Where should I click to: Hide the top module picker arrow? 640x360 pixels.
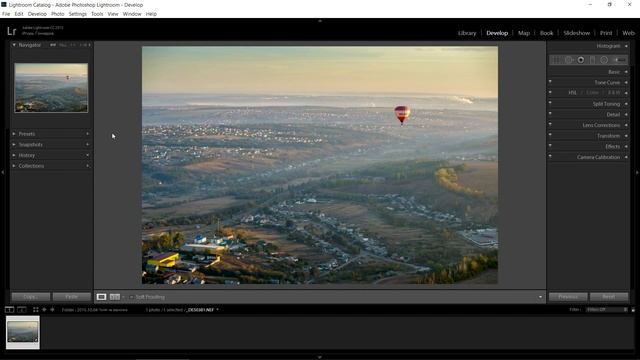click(320, 21)
